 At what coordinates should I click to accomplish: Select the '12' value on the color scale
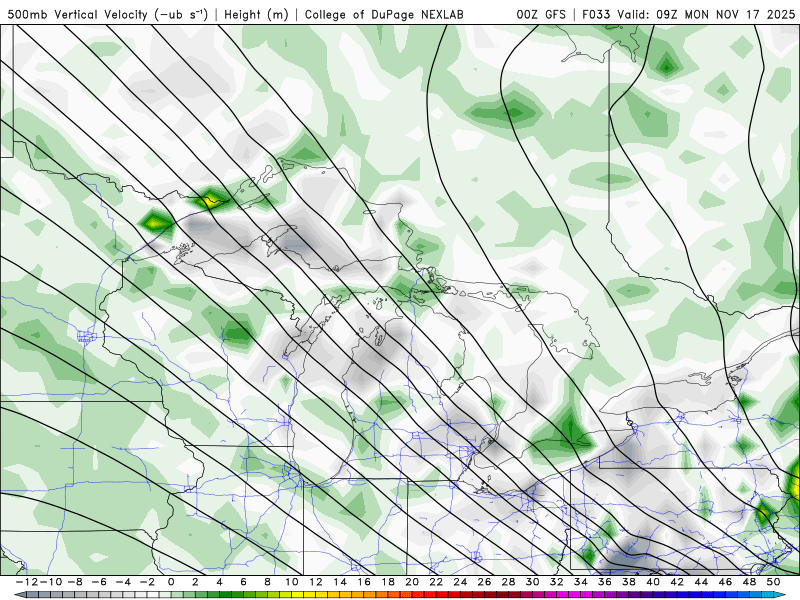(316, 582)
